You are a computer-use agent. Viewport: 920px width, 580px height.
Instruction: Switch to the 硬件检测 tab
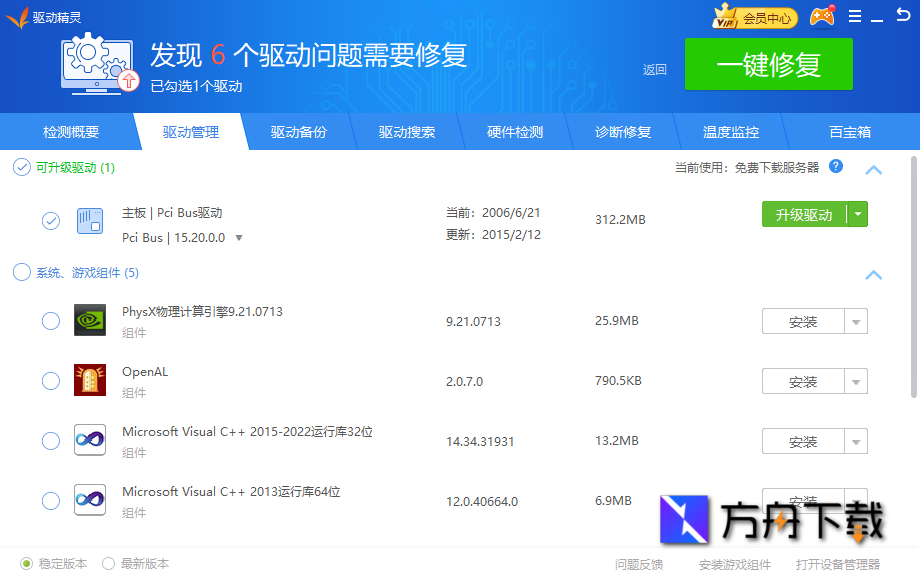[515, 131]
